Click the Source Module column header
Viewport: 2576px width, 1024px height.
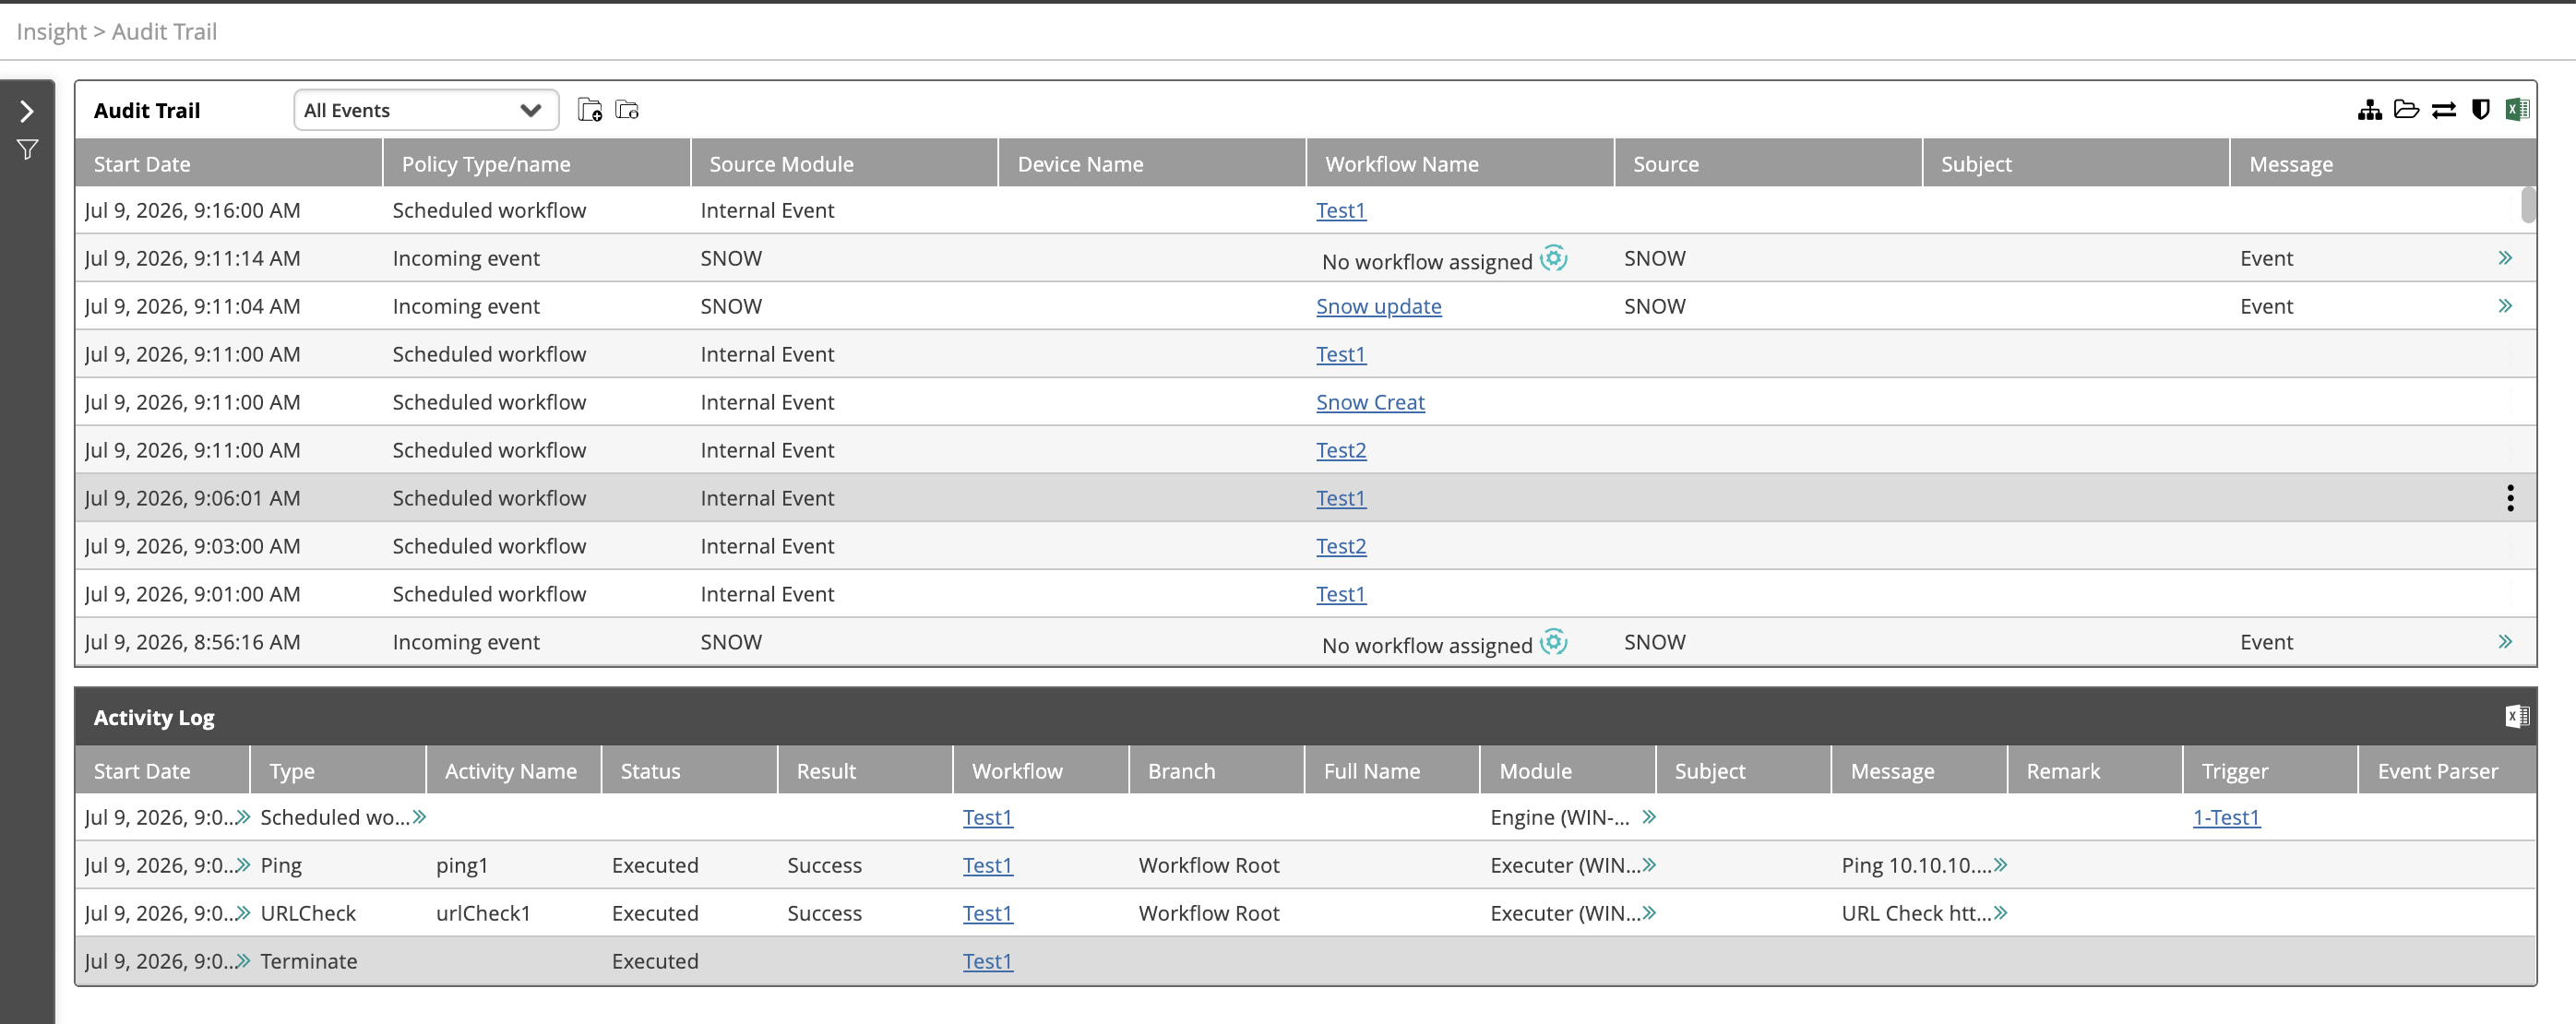844,163
